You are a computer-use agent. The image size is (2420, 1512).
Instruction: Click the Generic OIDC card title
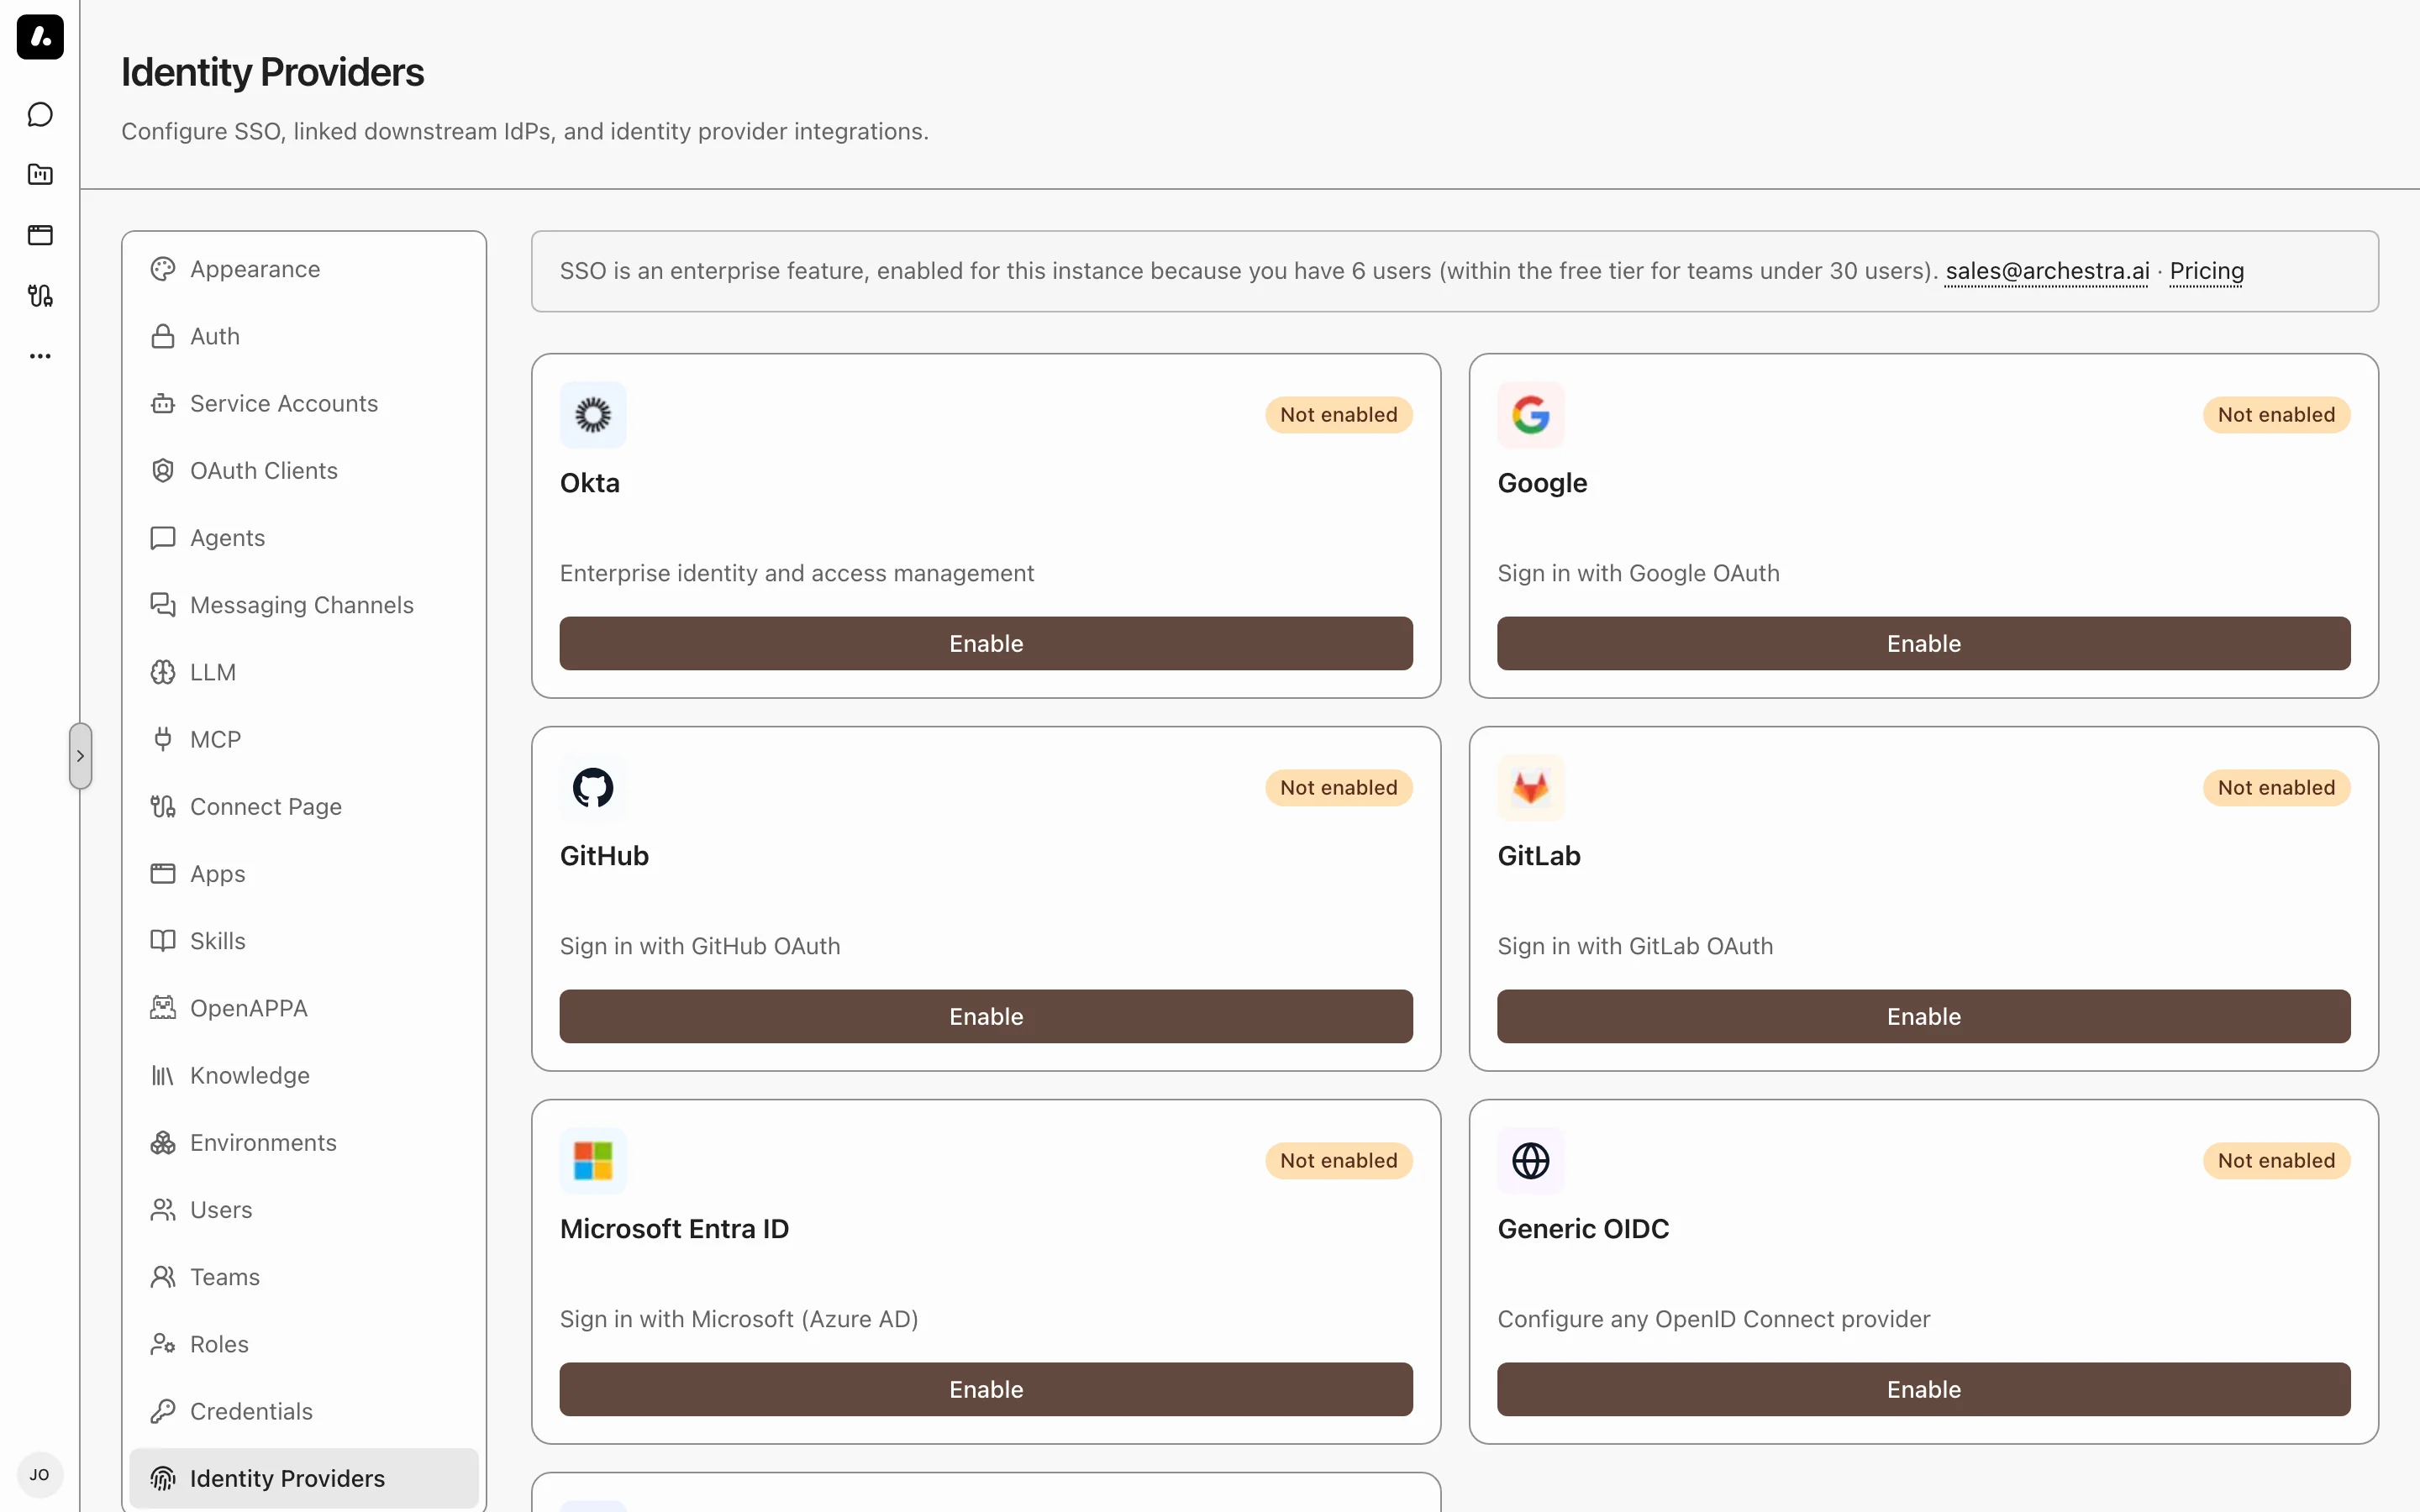tap(1583, 1229)
